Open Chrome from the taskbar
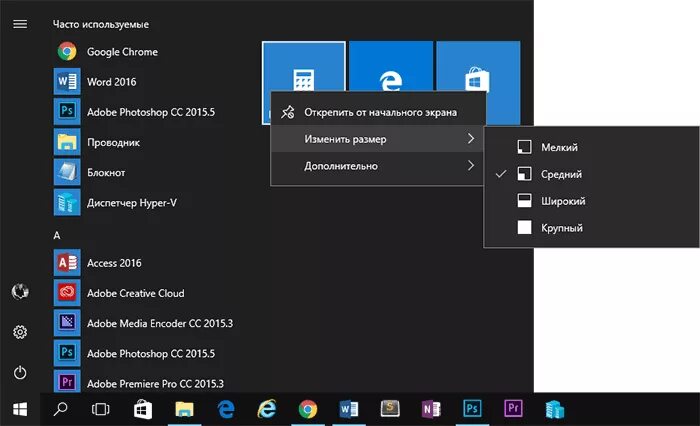 308,409
